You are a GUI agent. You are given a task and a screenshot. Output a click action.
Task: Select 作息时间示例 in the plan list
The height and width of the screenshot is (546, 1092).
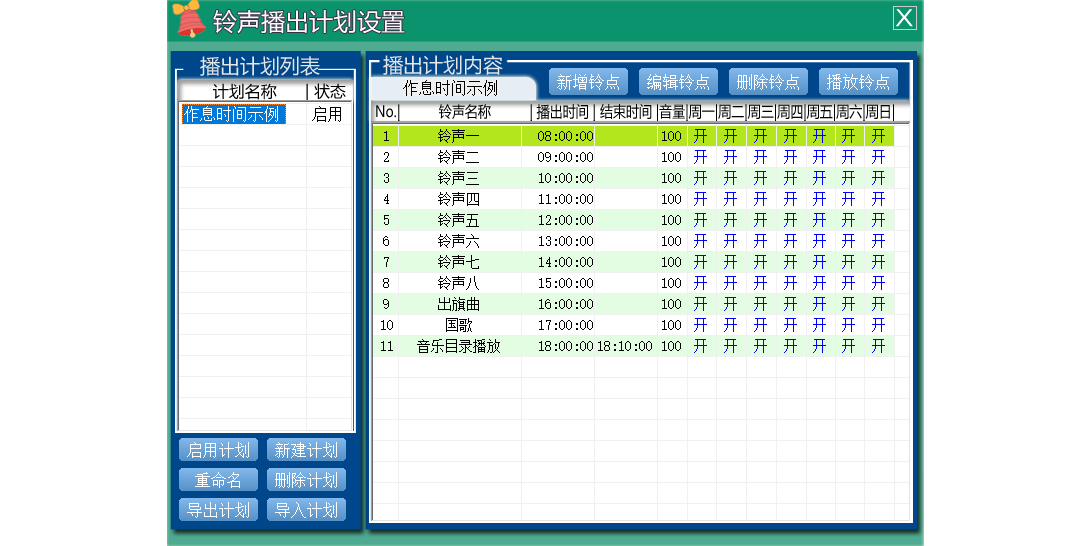pos(233,114)
